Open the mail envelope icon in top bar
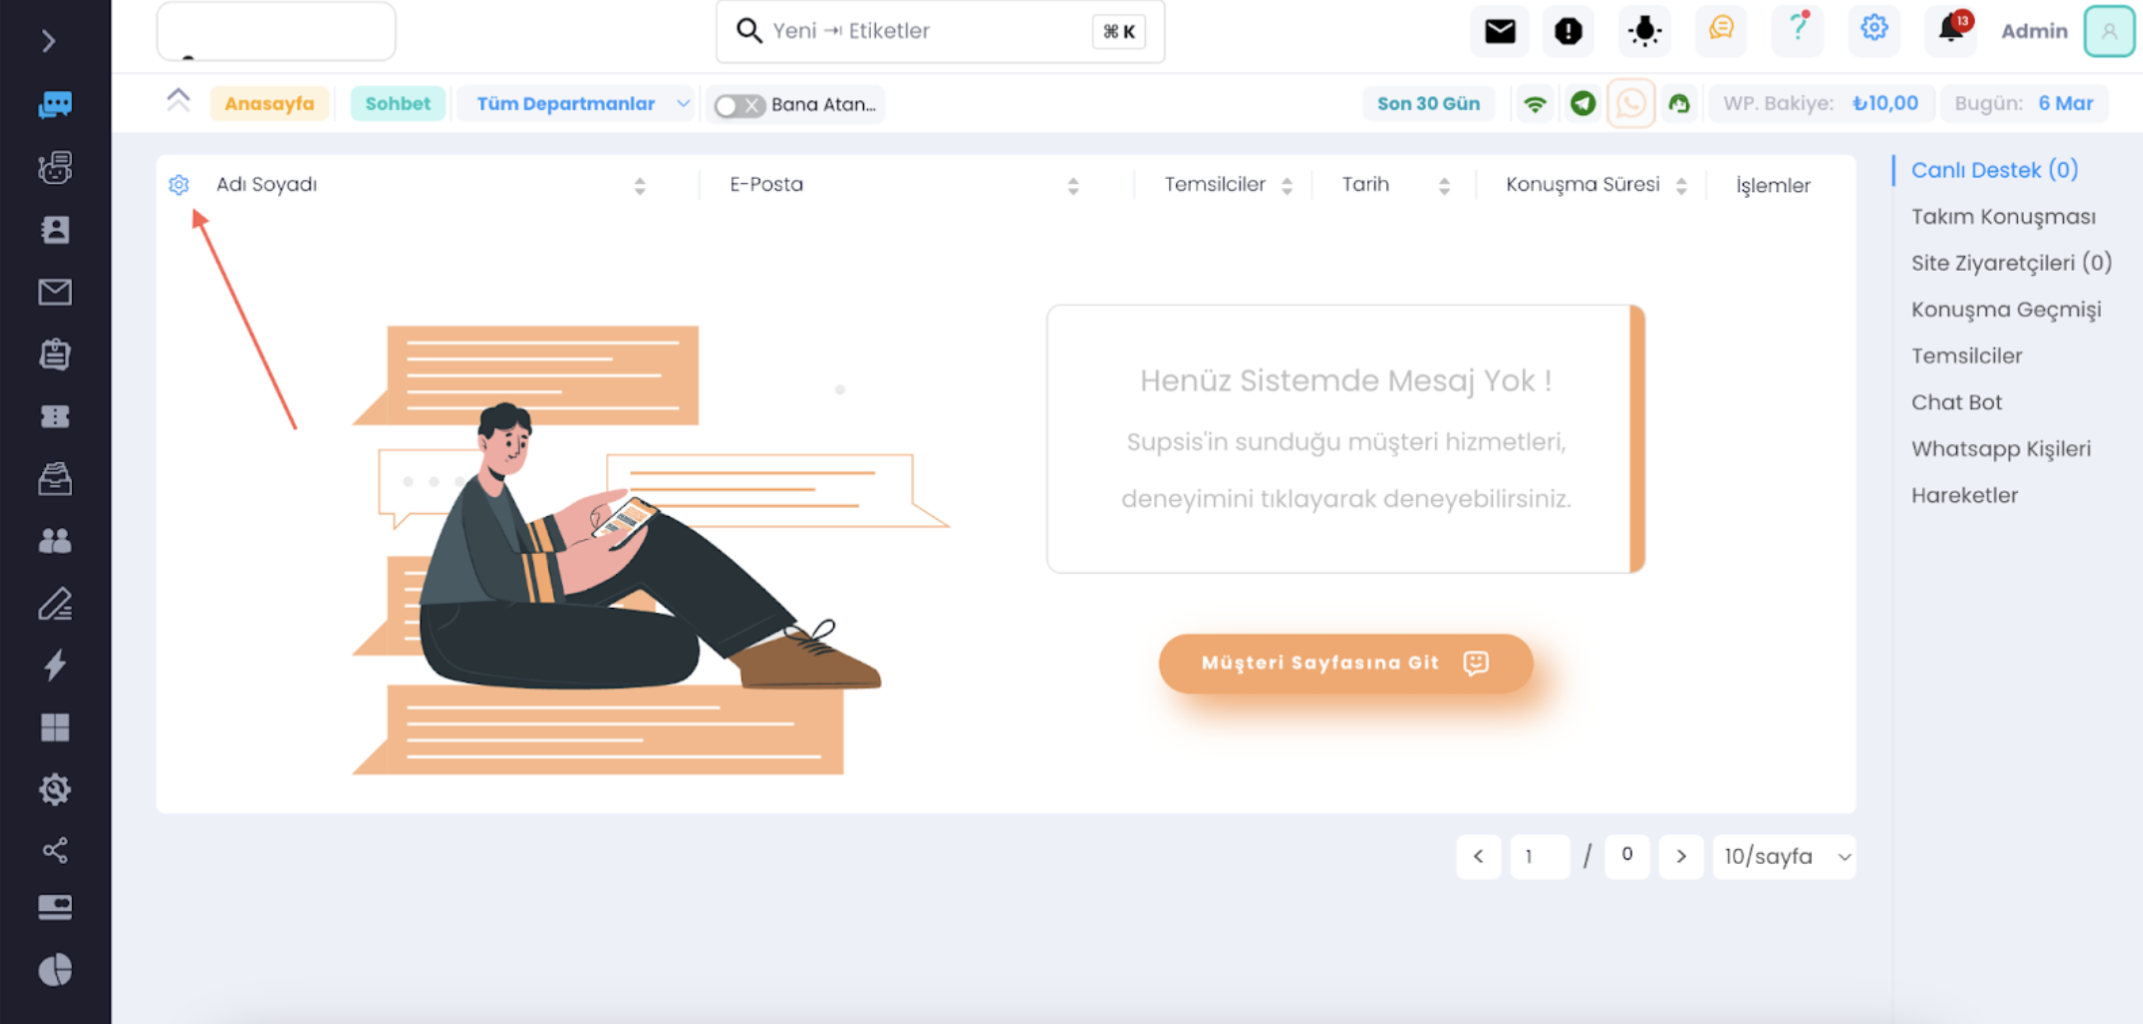 click(x=1499, y=31)
